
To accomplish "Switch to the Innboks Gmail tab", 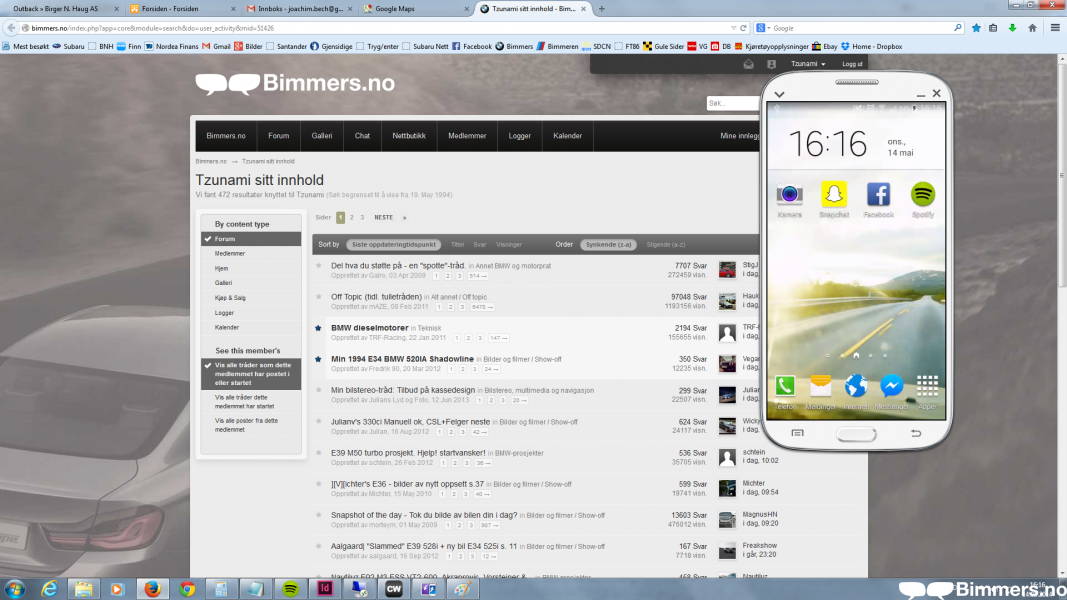I will pyautogui.click(x=299, y=9).
